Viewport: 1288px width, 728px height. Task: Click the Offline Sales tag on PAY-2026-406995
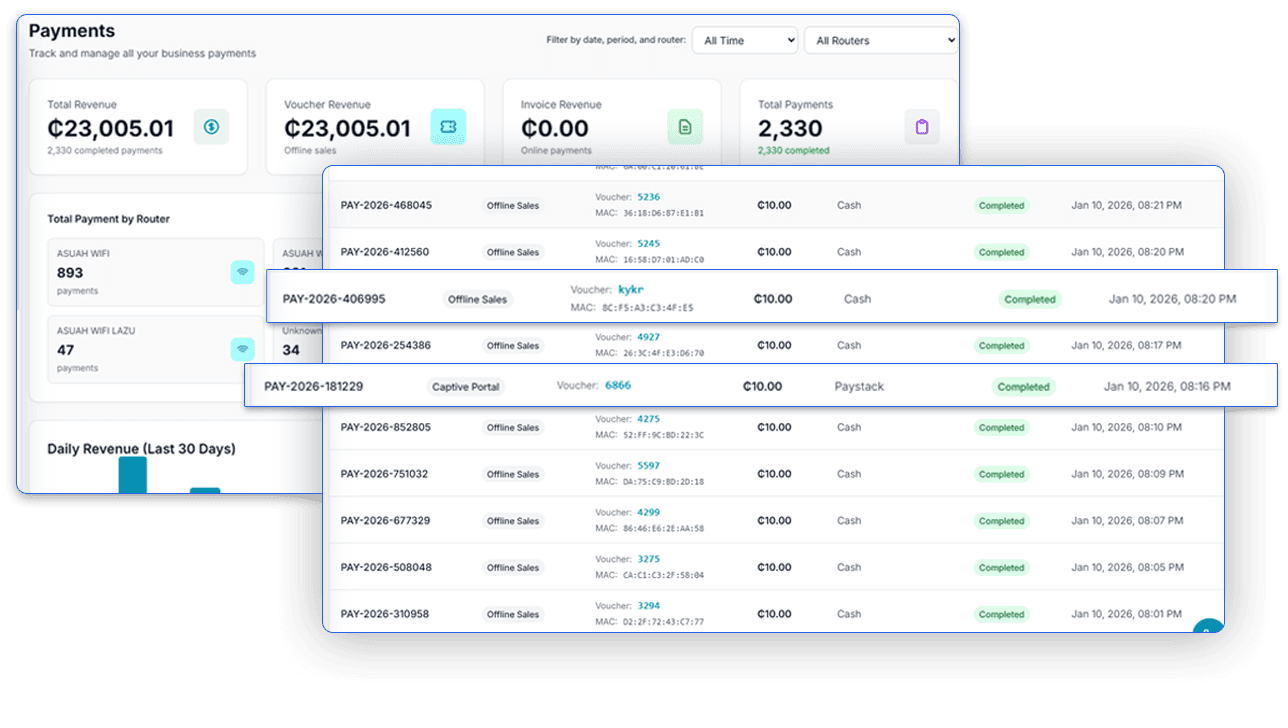[477, 298]
